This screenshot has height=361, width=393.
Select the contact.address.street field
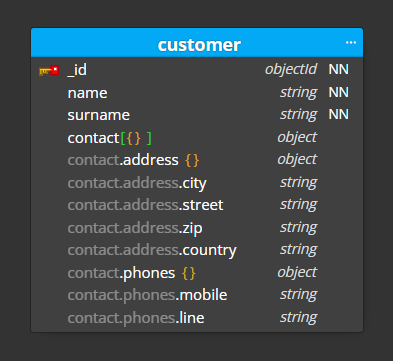tap(197, 205)
